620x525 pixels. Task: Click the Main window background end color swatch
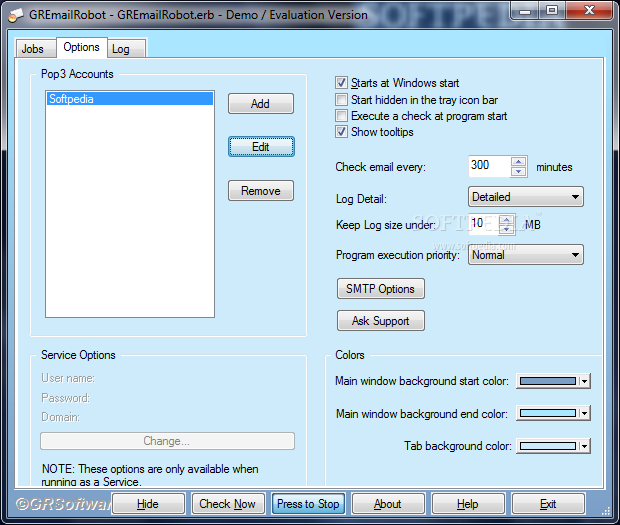click(x=548, y=414)
